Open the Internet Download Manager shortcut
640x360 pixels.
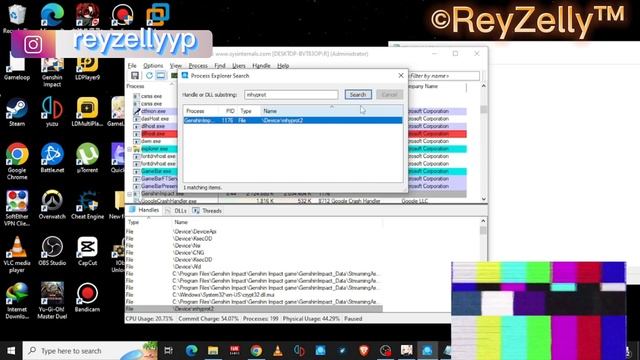(17, 301)
